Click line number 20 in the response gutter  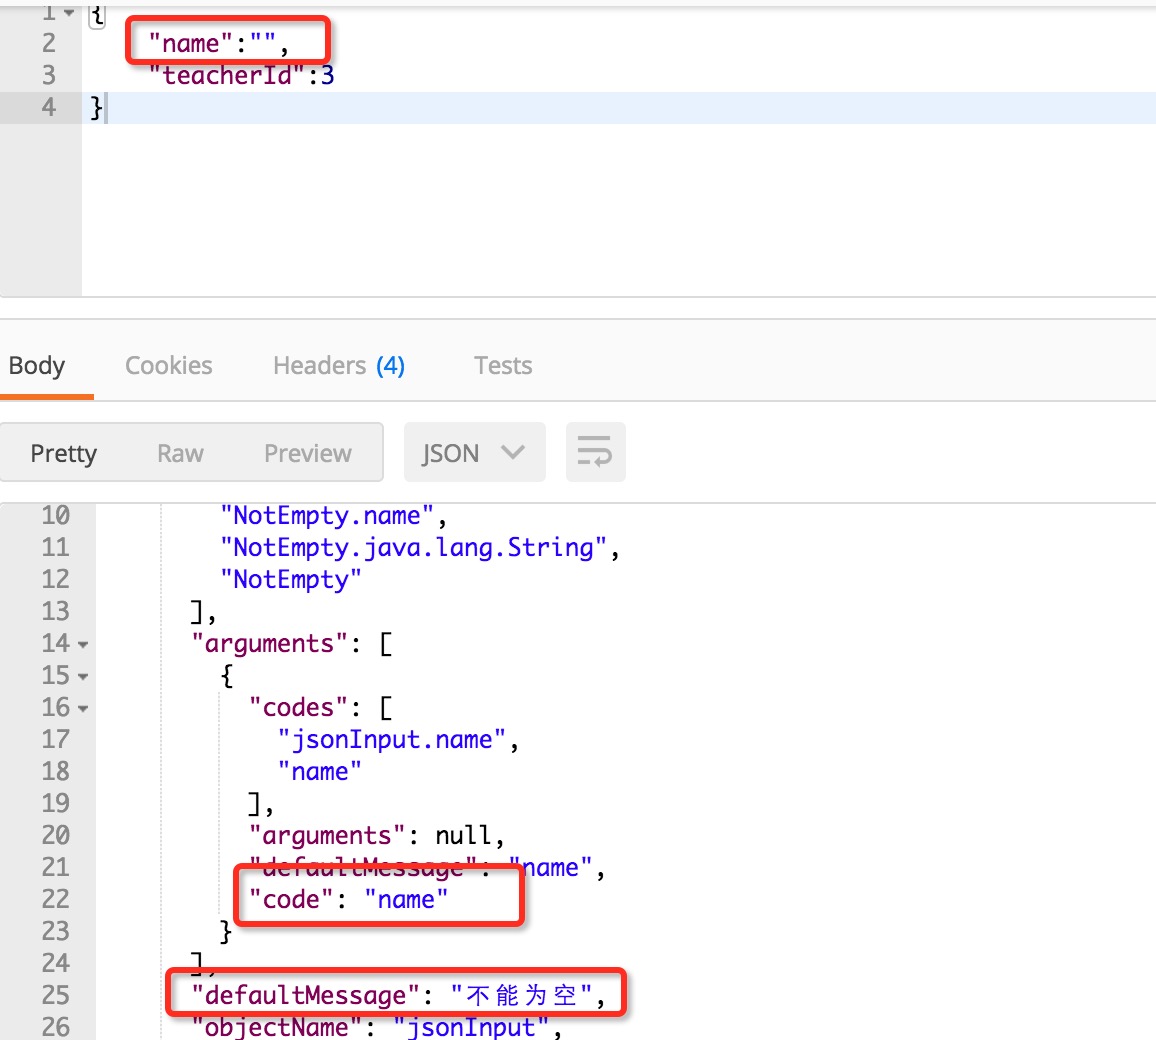(x=55, y=836)
